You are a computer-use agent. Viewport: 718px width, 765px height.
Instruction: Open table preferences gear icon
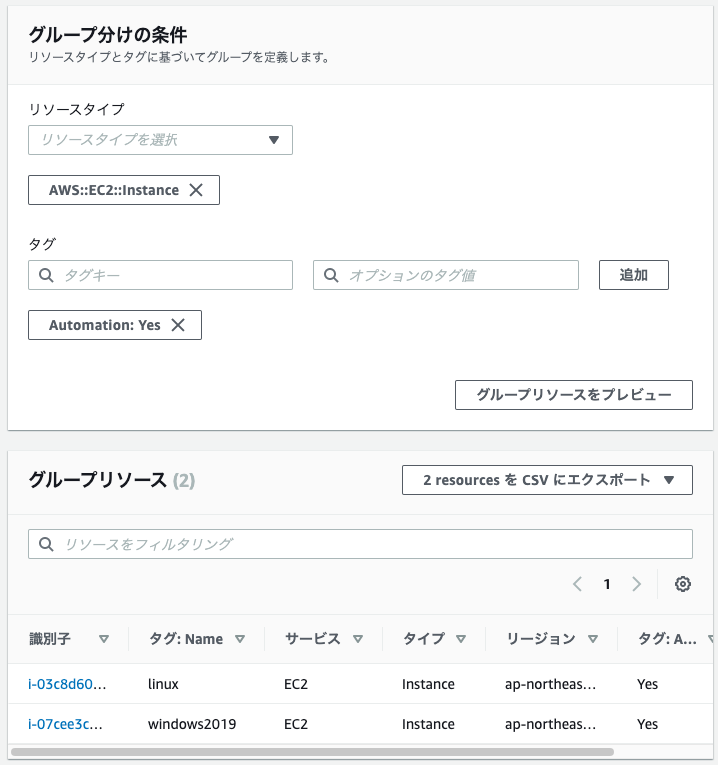tap(682, 584)
